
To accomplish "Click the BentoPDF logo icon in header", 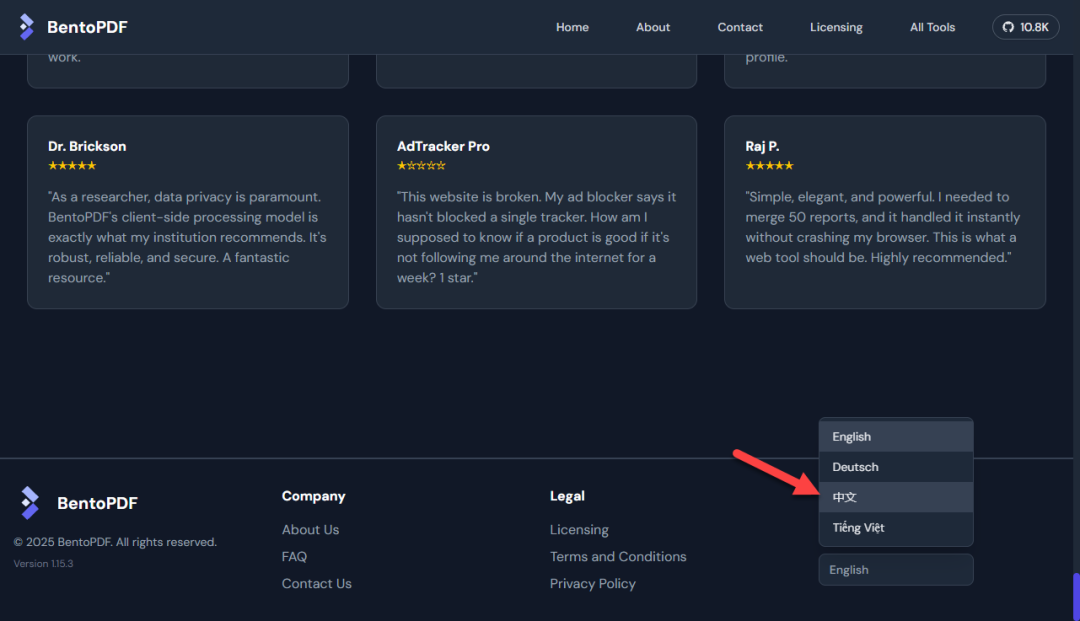I will coord(27,27).
